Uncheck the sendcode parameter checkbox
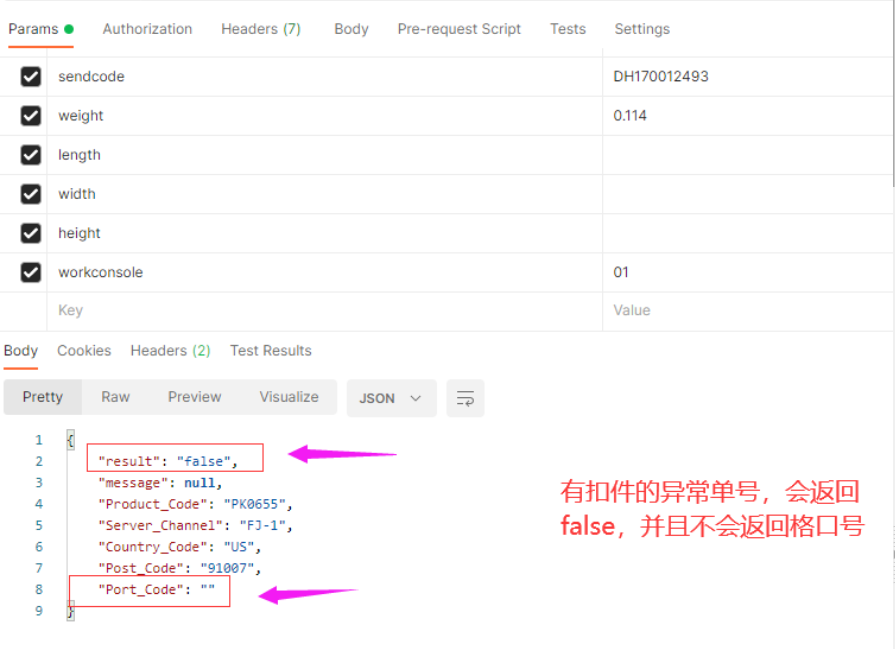 click(31, 77)
